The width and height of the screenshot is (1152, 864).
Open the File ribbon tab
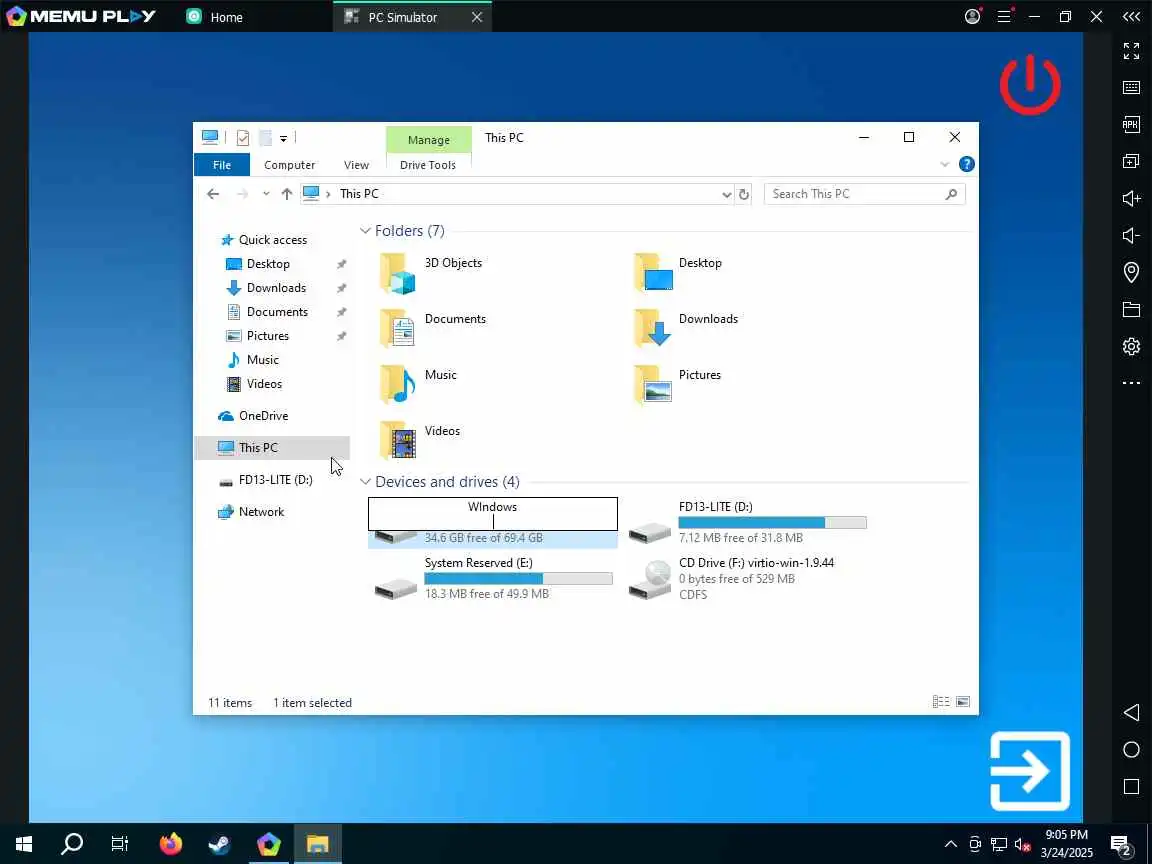(x=222, y=165)
